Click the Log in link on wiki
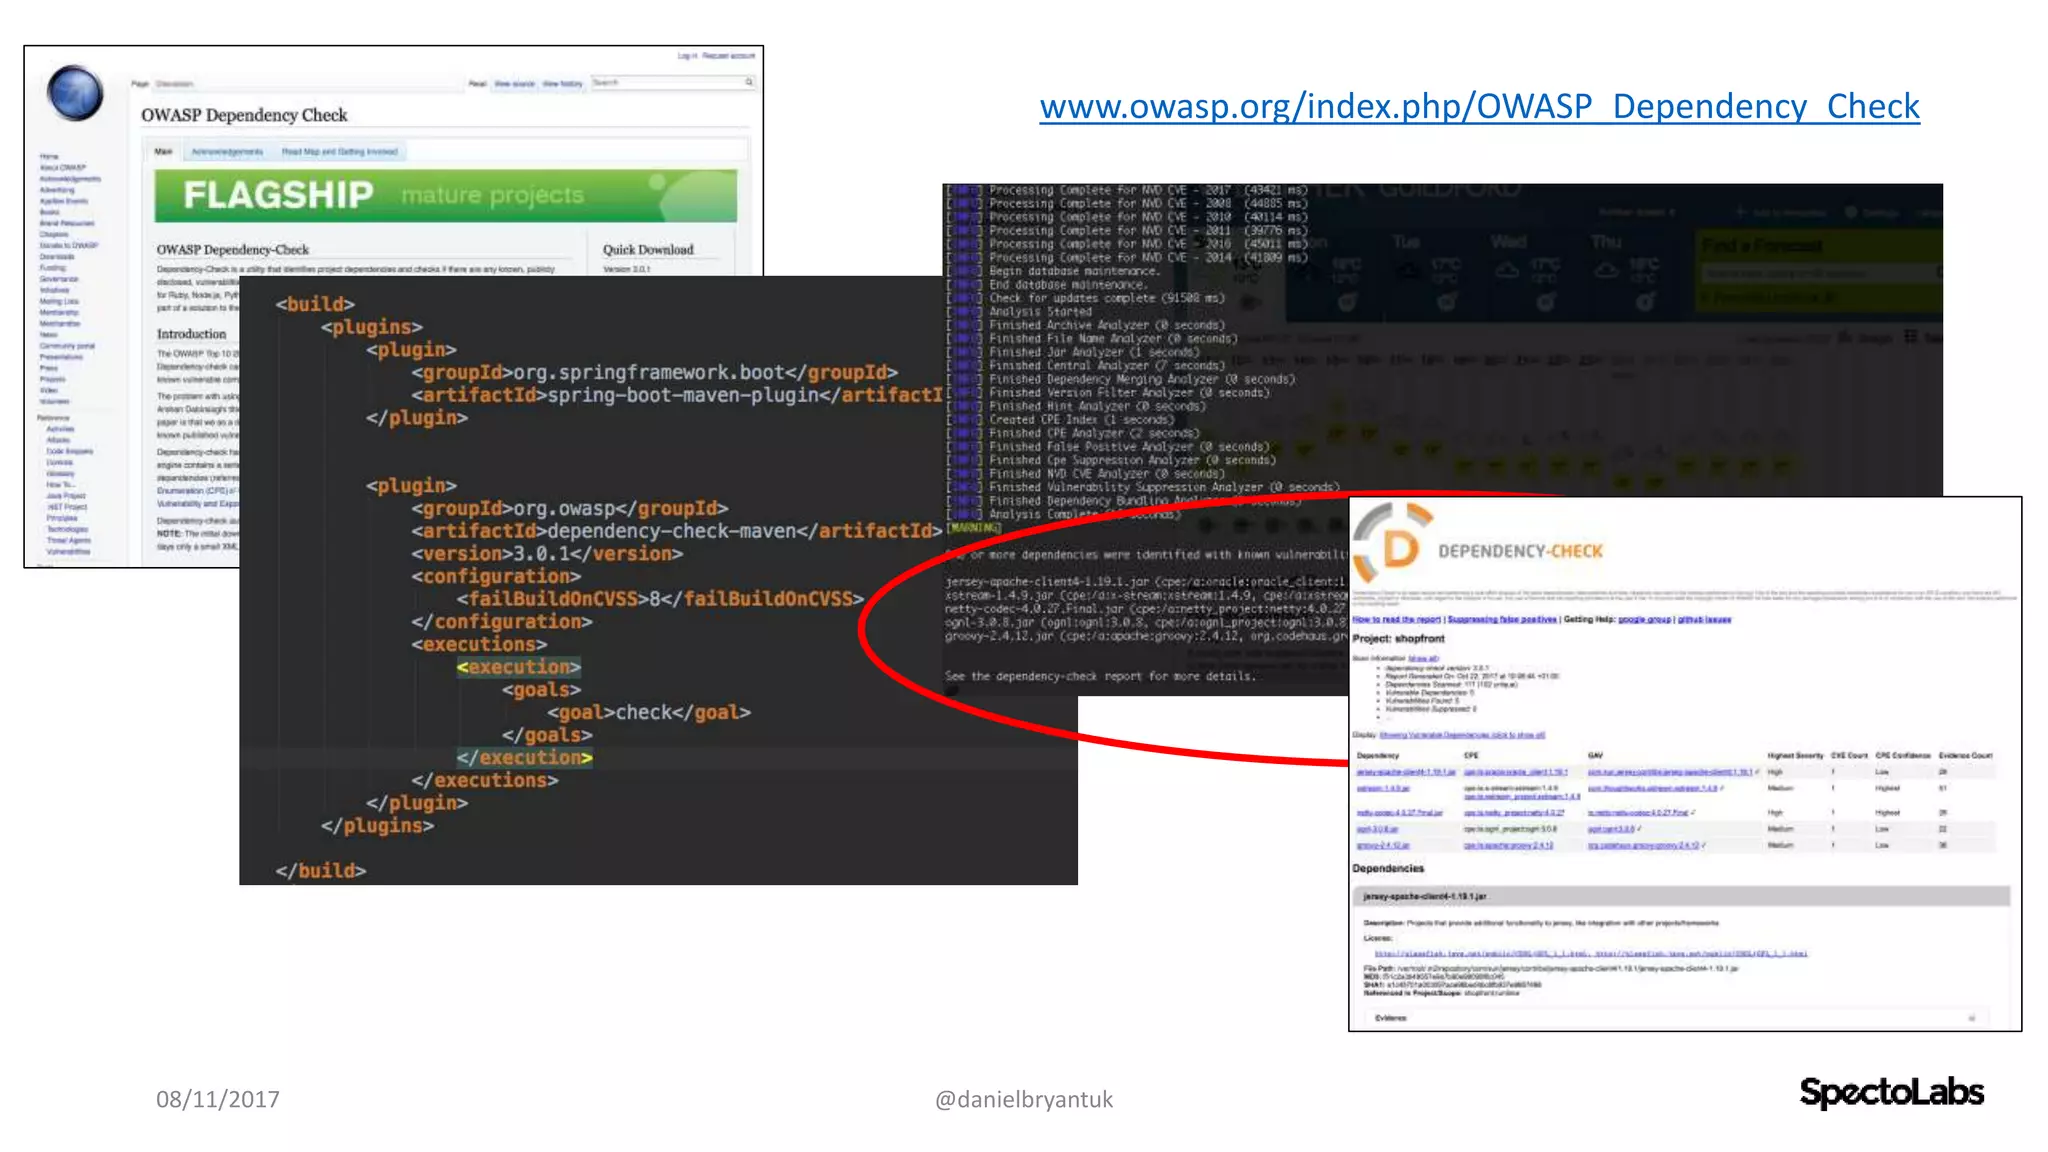 click(x=687, y=56)
